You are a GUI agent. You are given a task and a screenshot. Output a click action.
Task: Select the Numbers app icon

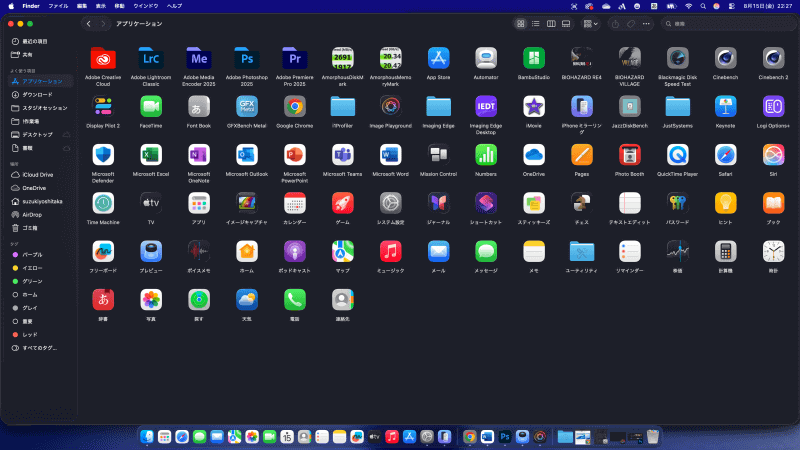pos(486,155)
